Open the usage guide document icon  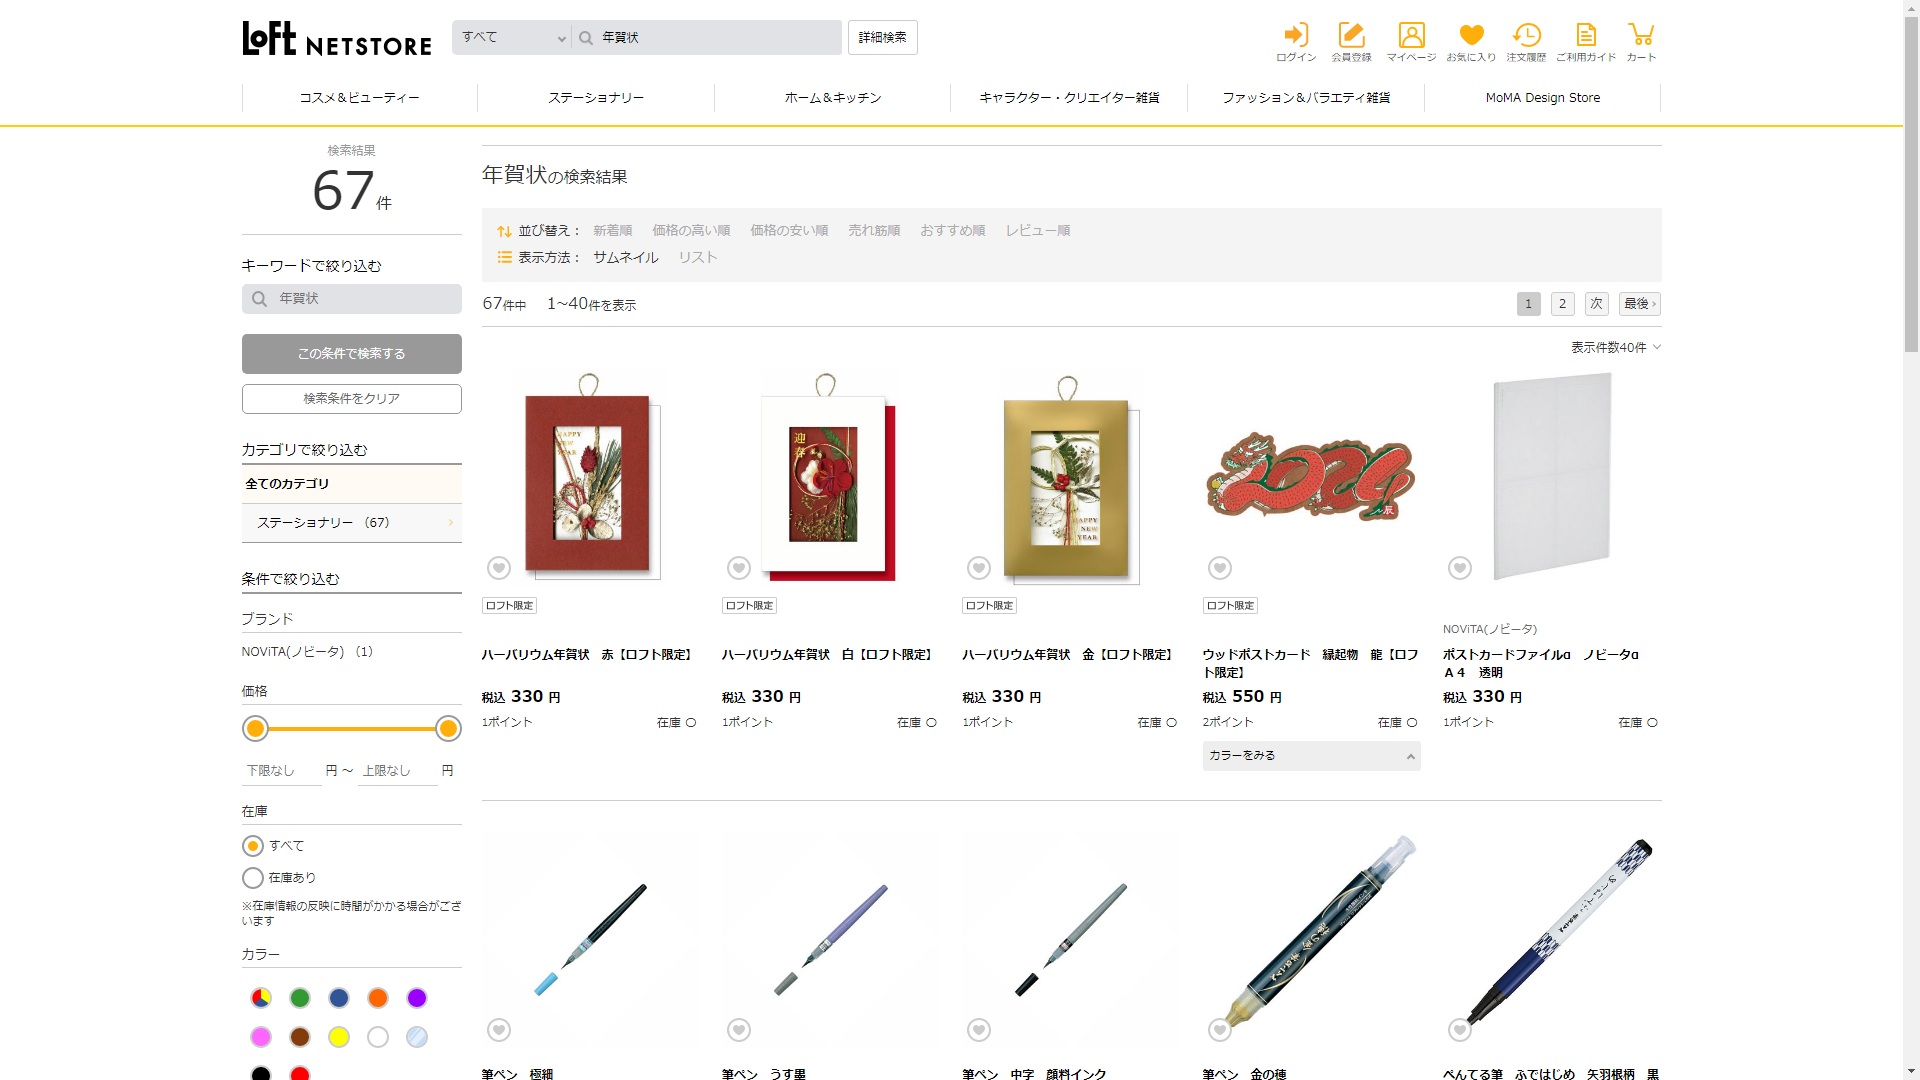coord(1585,36)
